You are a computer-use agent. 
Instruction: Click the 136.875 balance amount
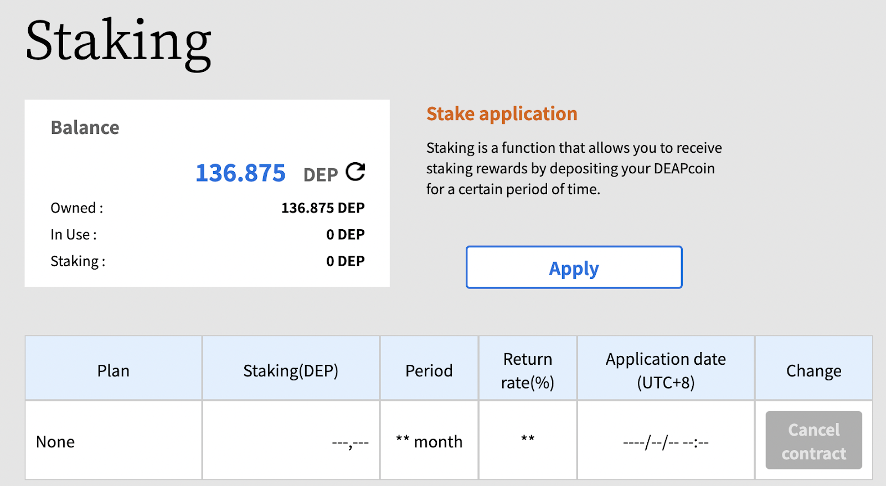[240, 173]
